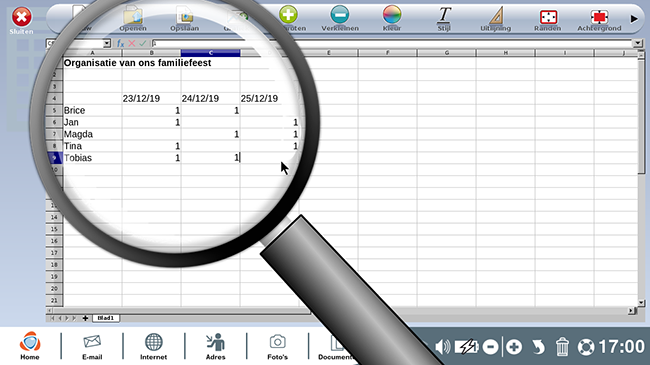Switch to the Blad1 sheet tab

(106, 318)
